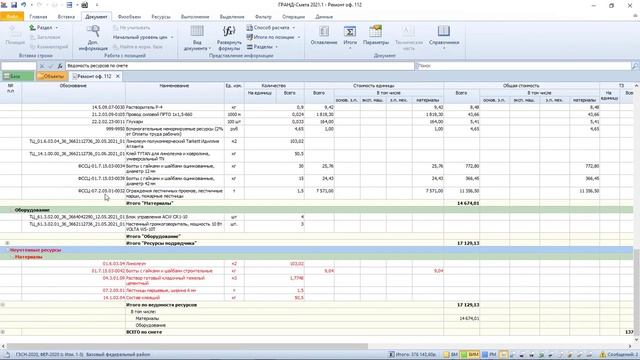Click the Наименование column header
This screenshot has height=360, width=640.
point(174,86)
